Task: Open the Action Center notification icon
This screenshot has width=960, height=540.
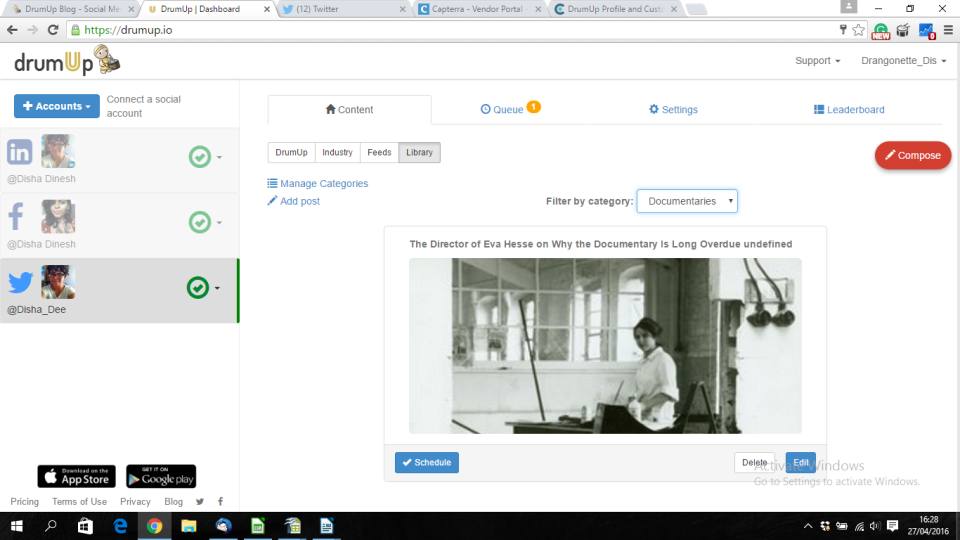Action: click(x=893, y=526)
